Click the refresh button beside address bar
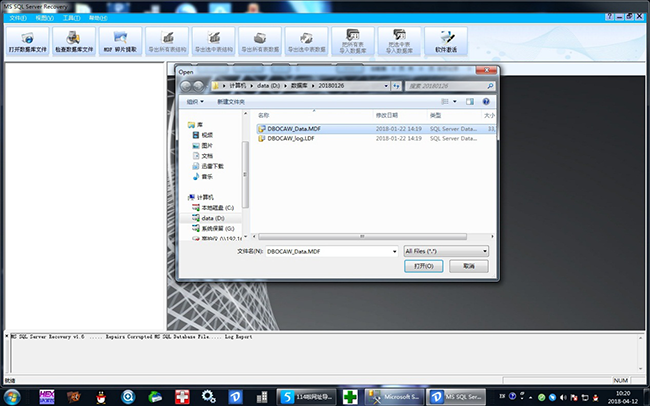The image size is (650, 406). [x=397, y=86]
